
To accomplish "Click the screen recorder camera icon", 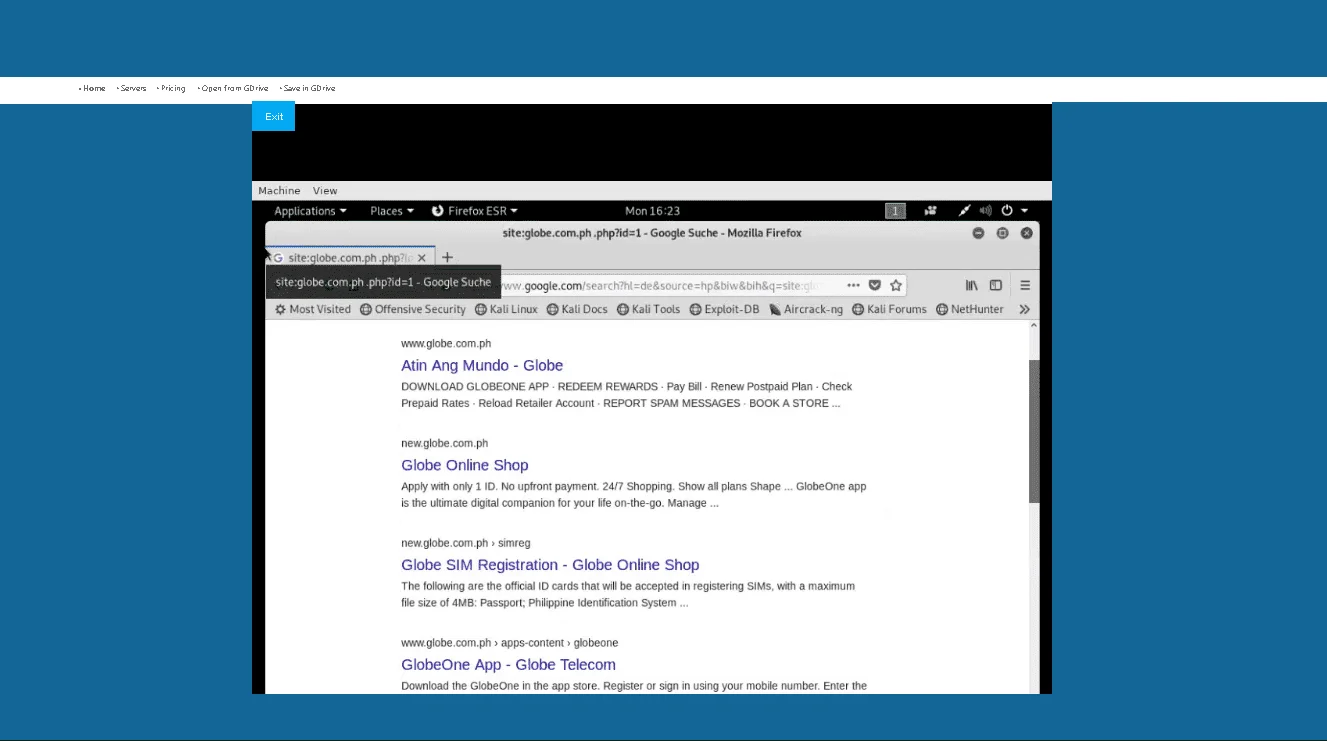I will [x=931, y=211].
